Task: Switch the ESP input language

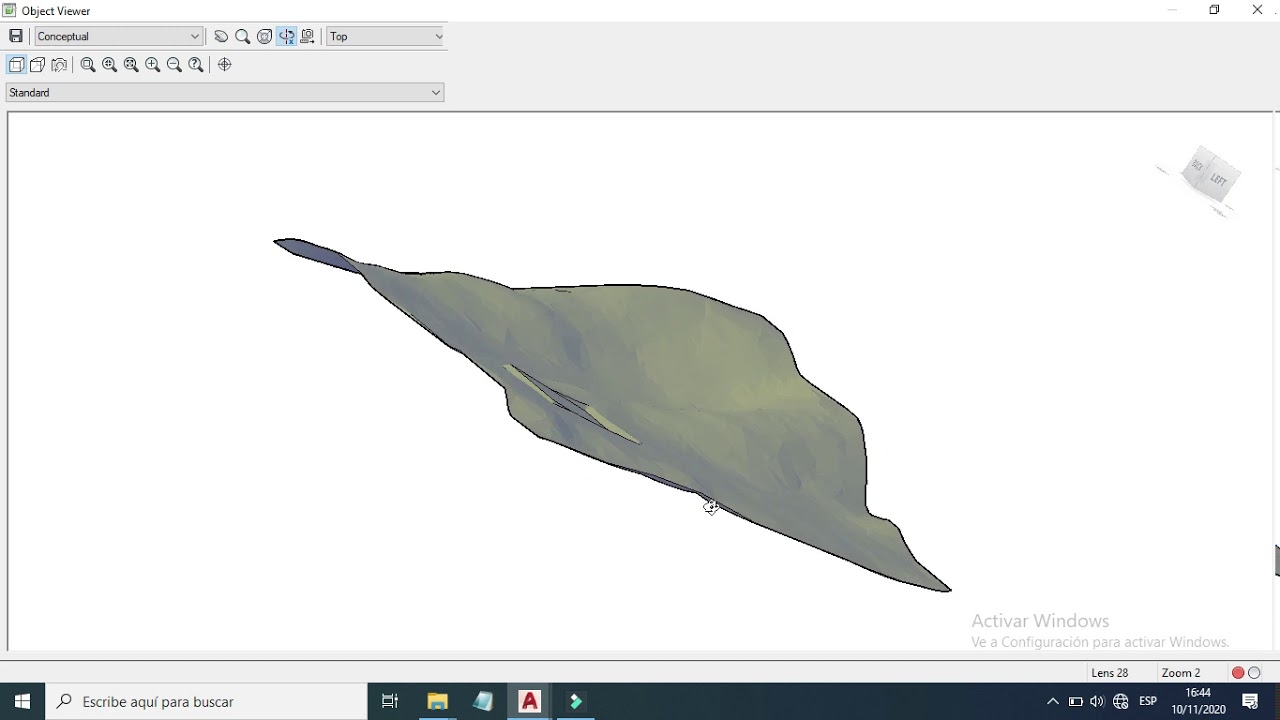Action: [1148, 701]
